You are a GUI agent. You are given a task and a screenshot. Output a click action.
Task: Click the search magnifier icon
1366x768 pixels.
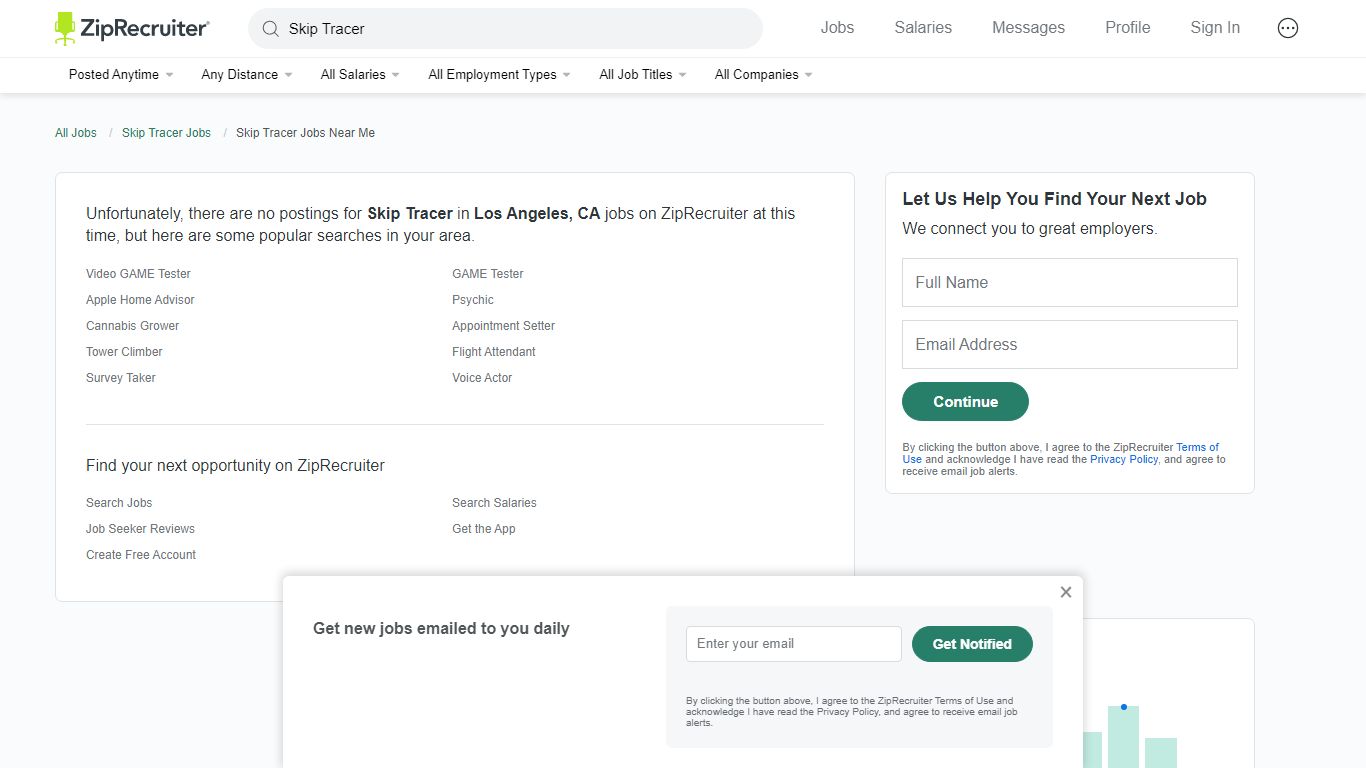[270, 29]
